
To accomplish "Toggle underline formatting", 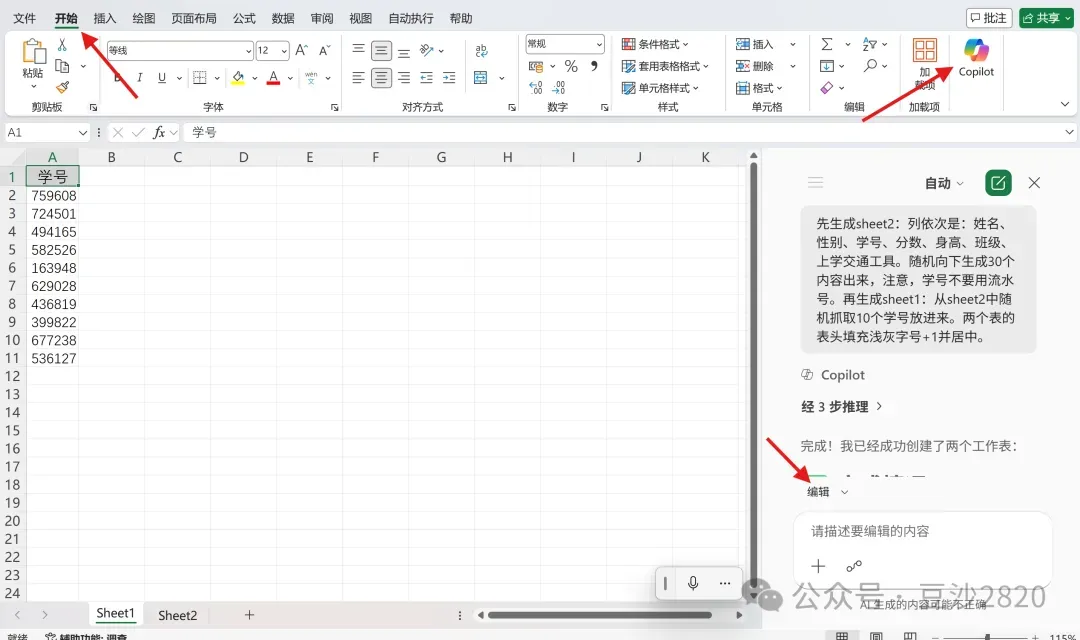I will (x=162, y=78).
